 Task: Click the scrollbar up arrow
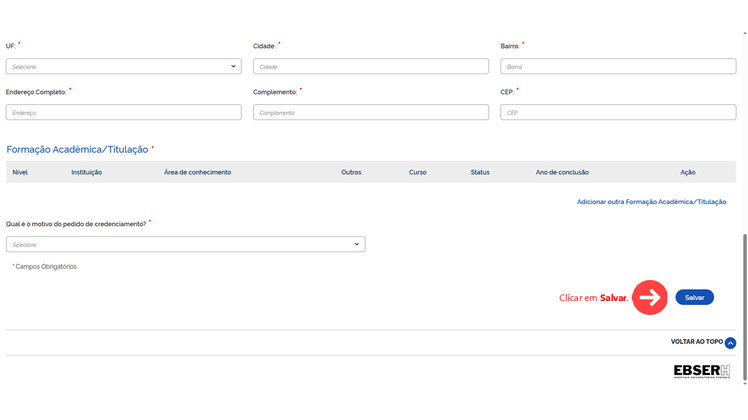745,33
